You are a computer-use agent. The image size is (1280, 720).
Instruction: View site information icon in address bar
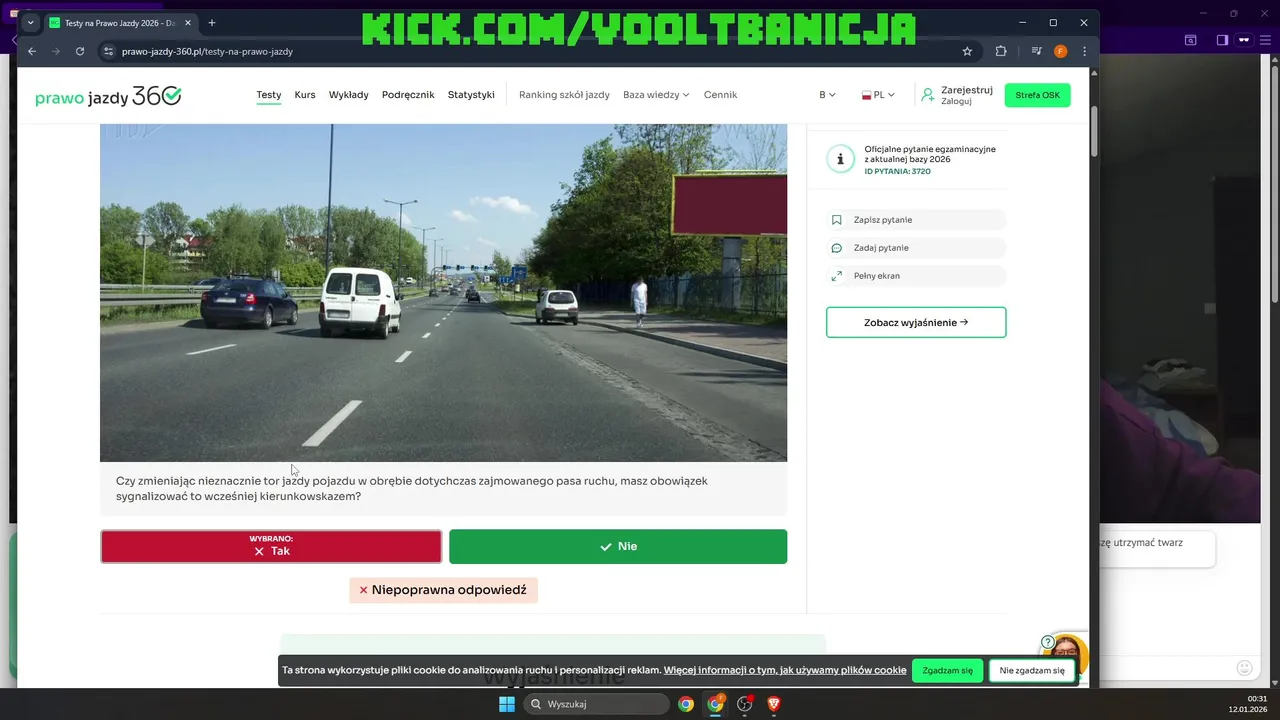(x=108, y=51)
